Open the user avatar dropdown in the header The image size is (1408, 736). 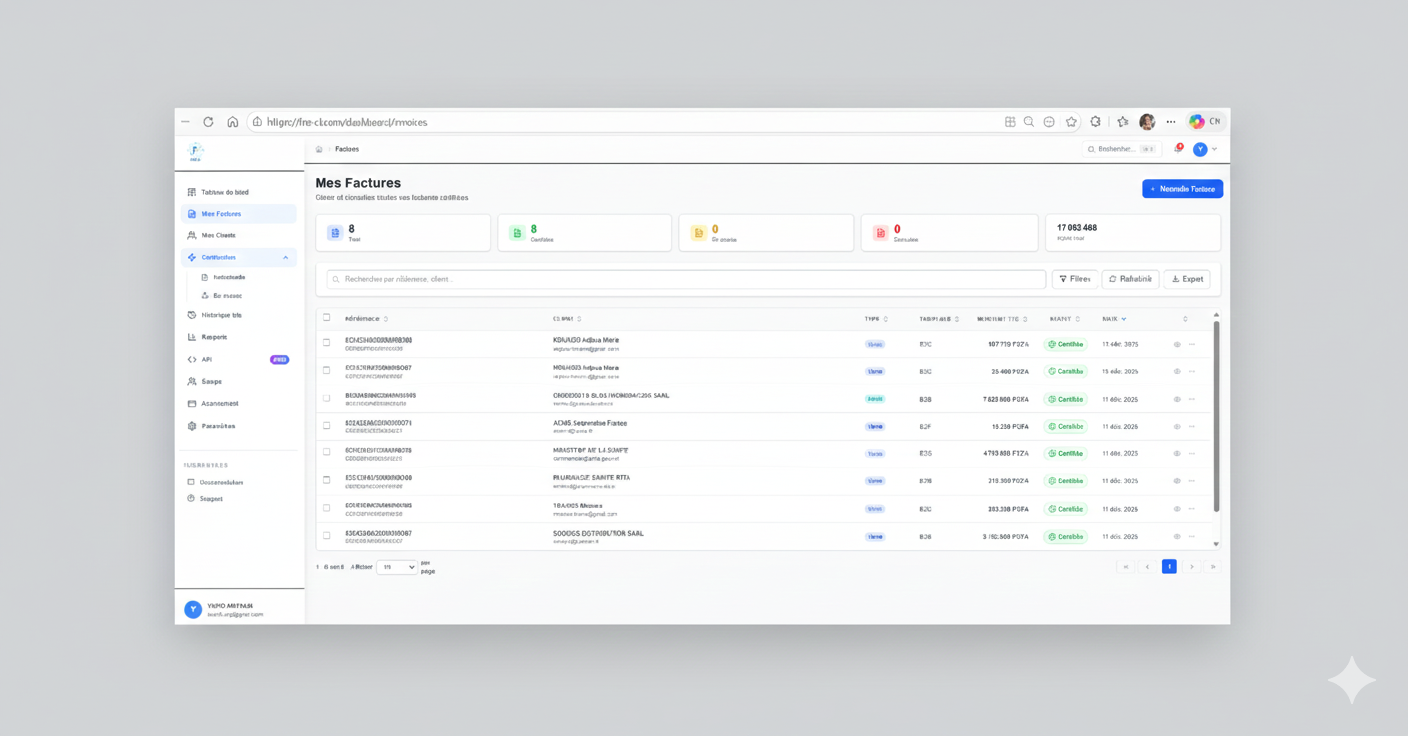point(1205,149)
